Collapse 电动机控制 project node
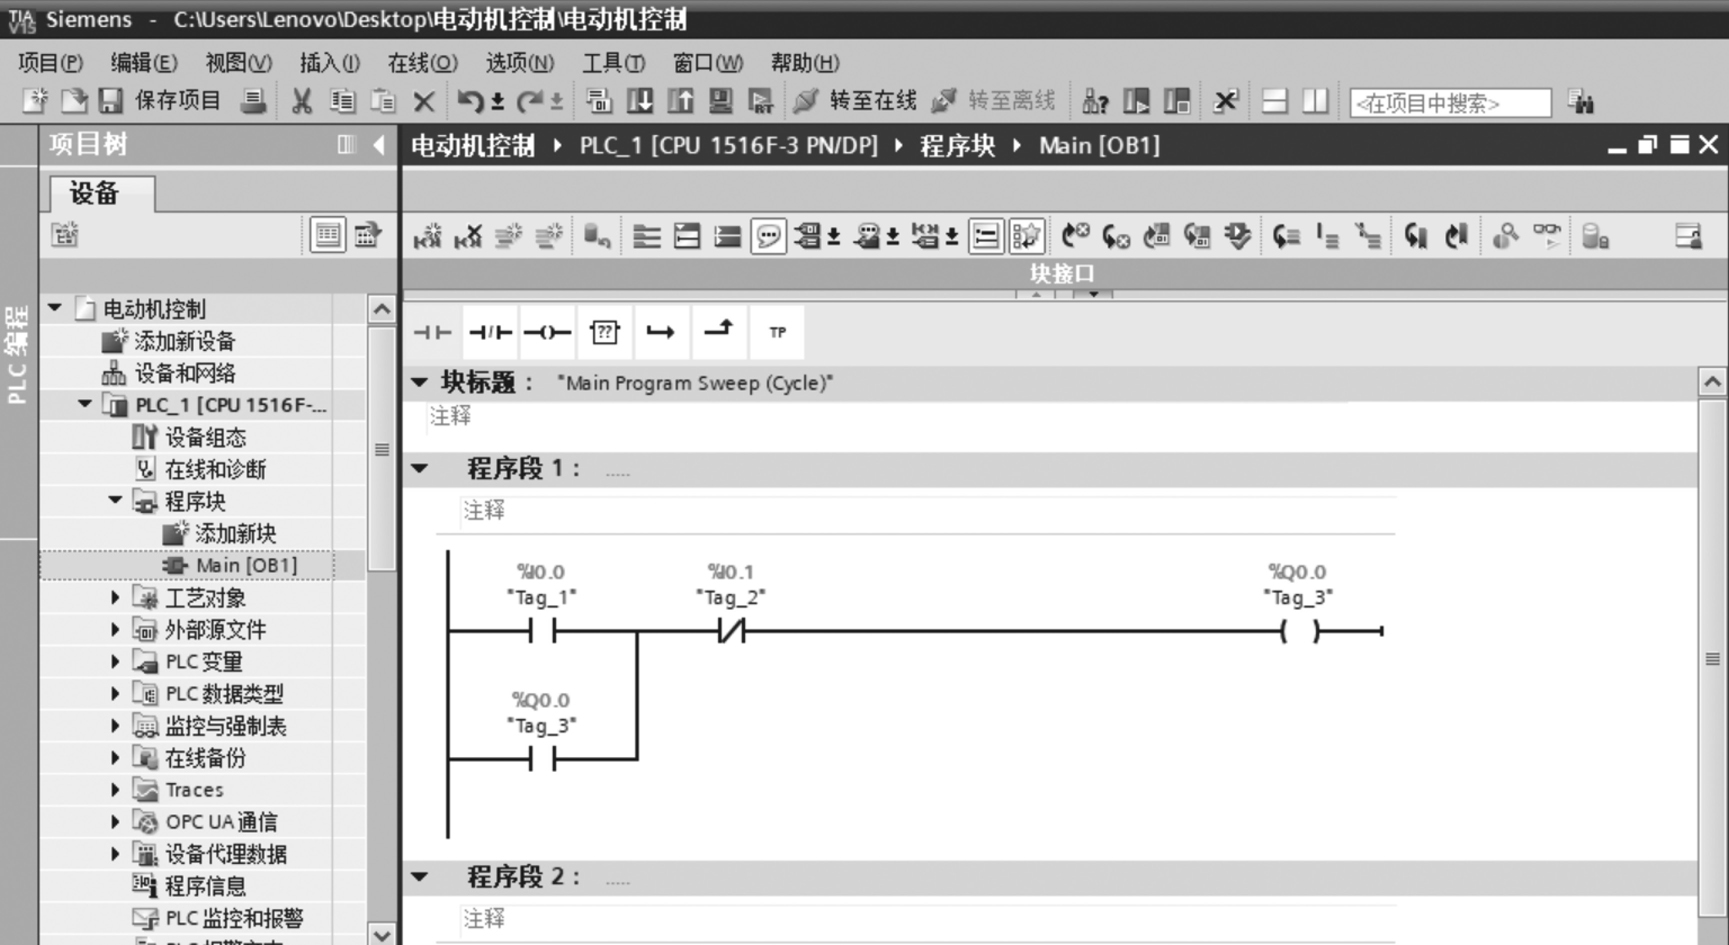 (x=56, y=308)
